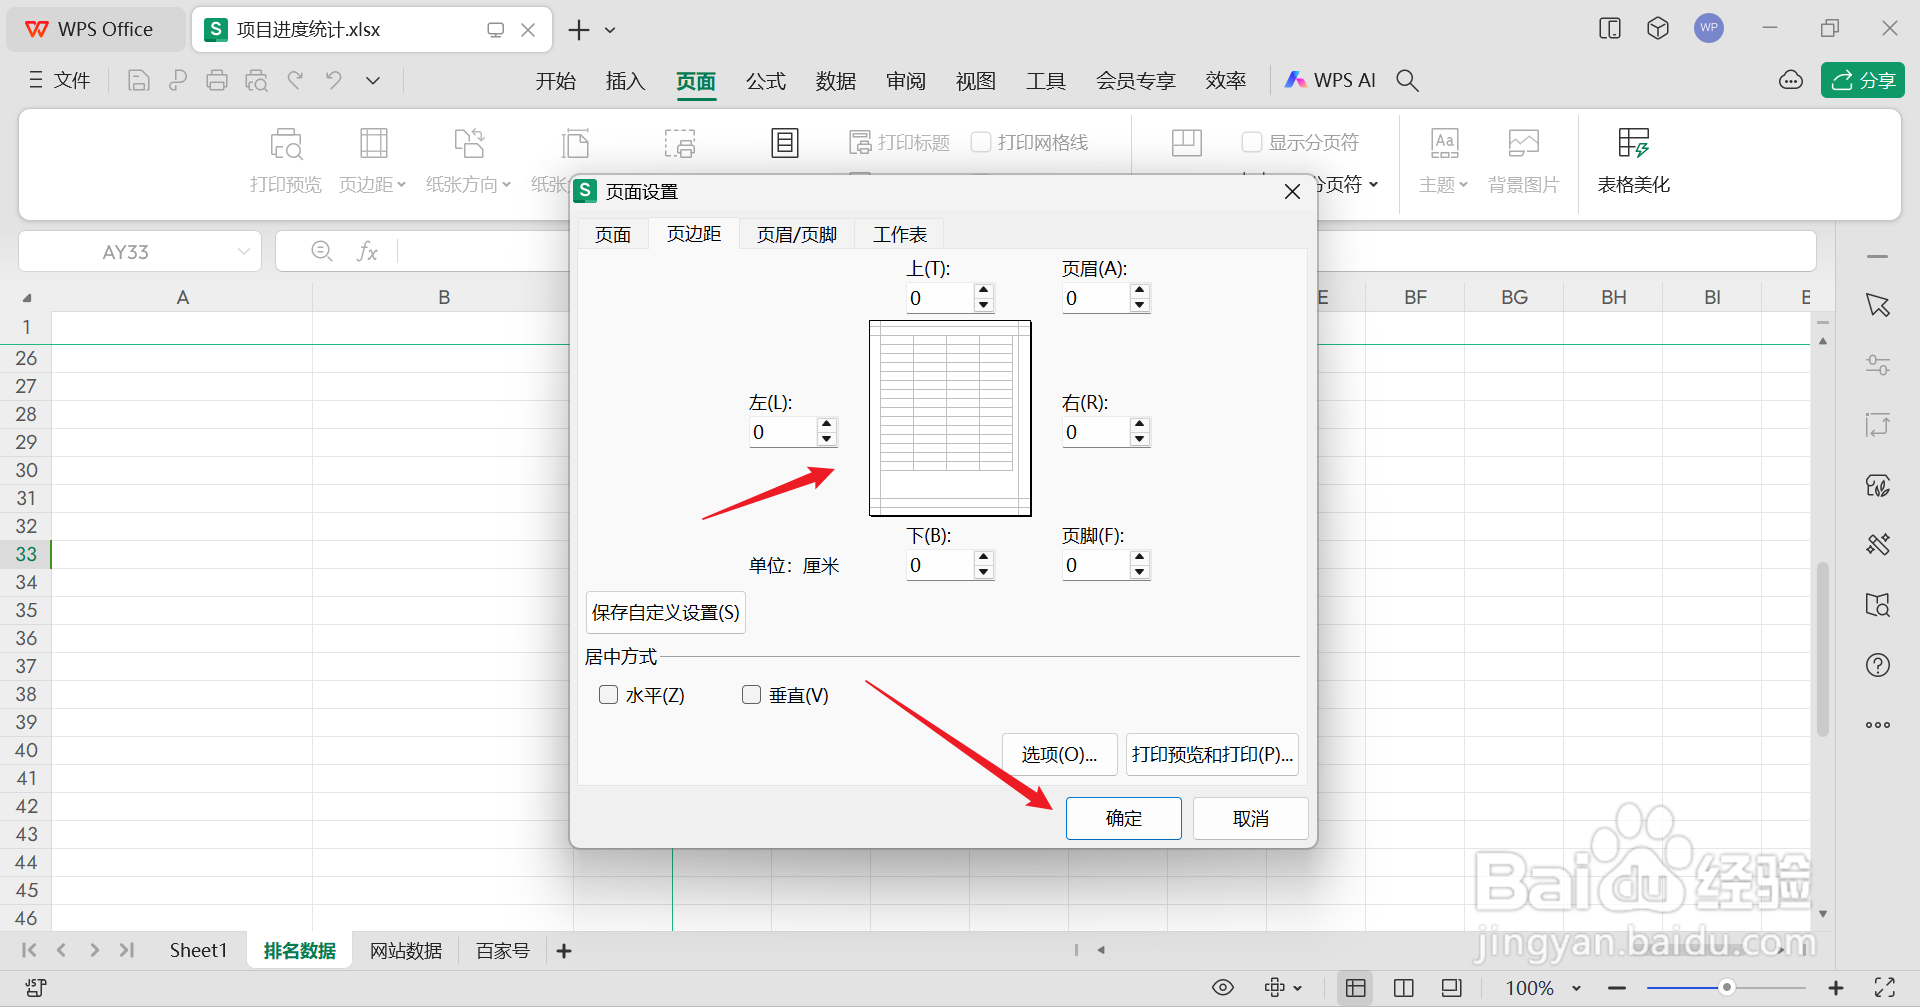Screen dimensions: 1920x1007
Task: Switch to the Sheet (工作表) dialog tab
Action: click(x=900, y=234)
